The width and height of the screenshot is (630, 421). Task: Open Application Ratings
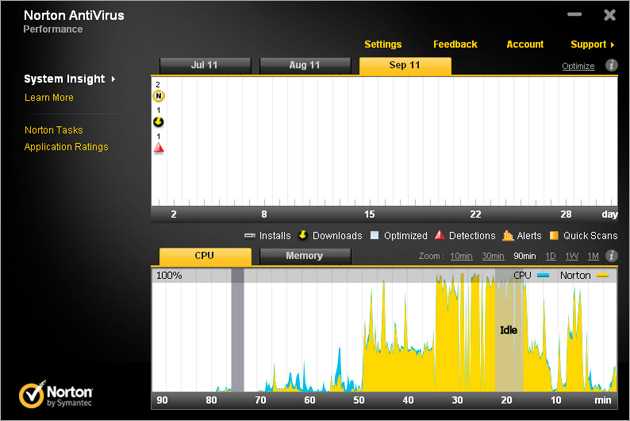[66, 147]
